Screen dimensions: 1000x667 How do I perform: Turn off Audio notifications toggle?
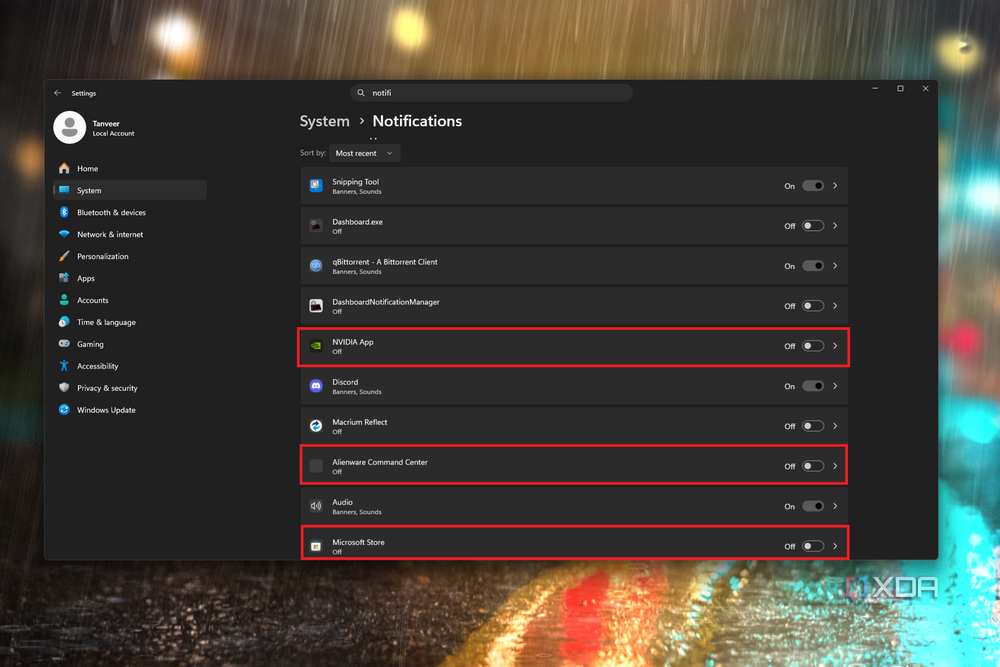pyautogui.click(x=812, y=506)
